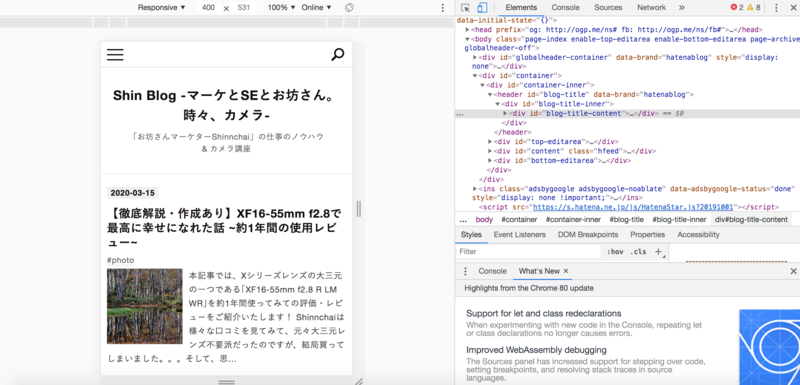Select #blog-title-inner in the breadcrumb

[679, 220]
